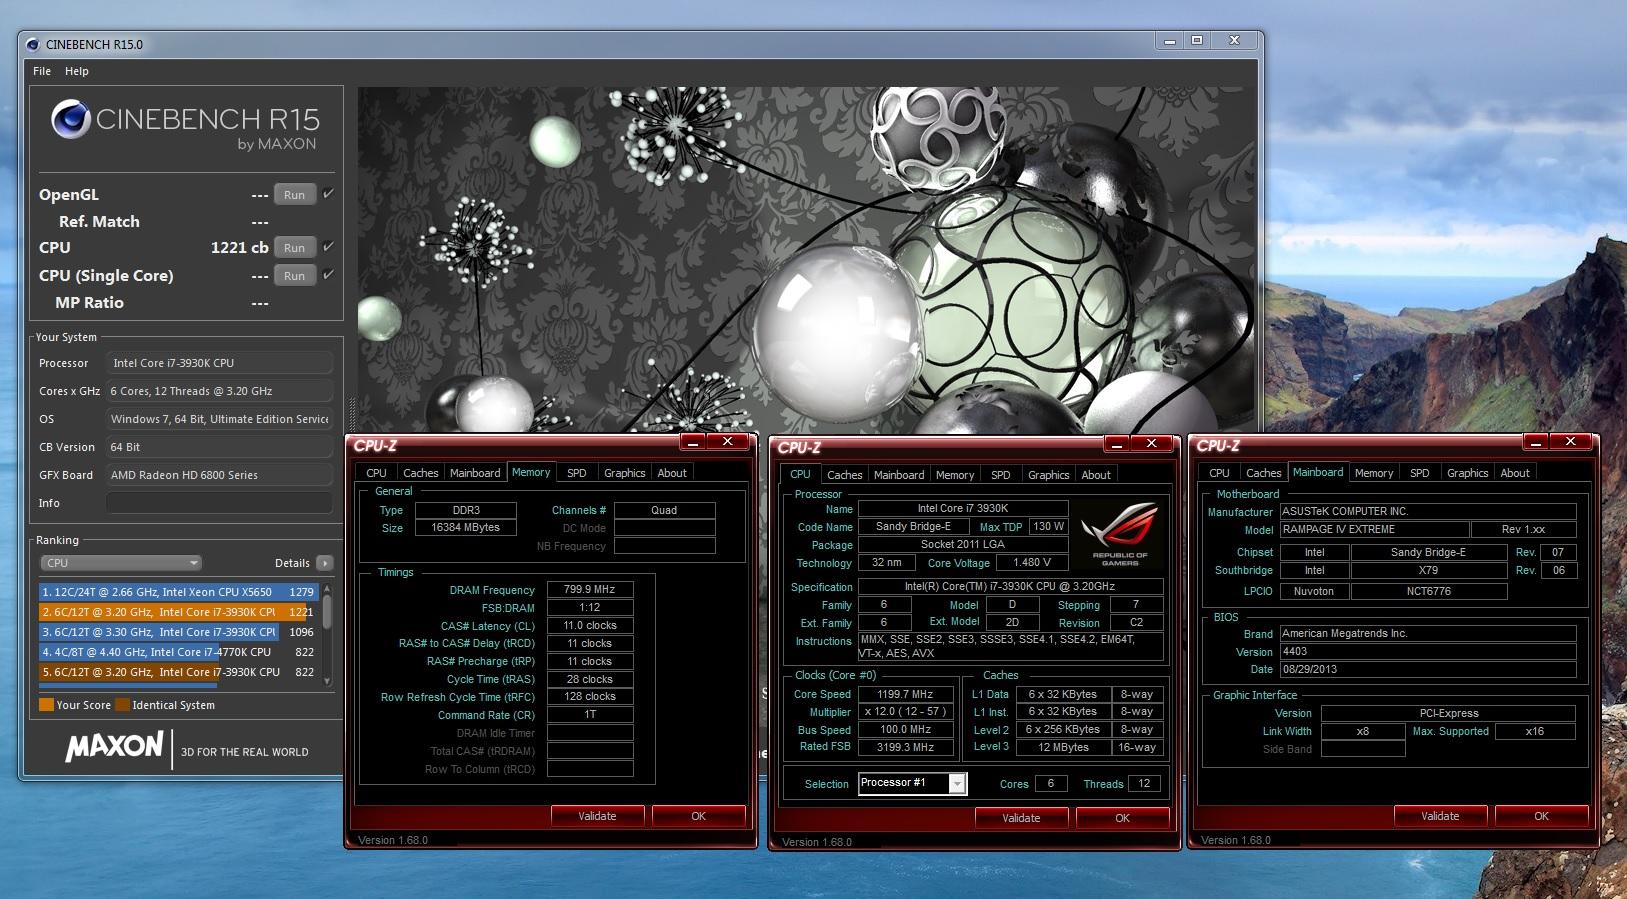The height and width of the screenshot is (899, 1627).
Task: Maximize the Cinebench R15 window
Action: point(1197,41)
